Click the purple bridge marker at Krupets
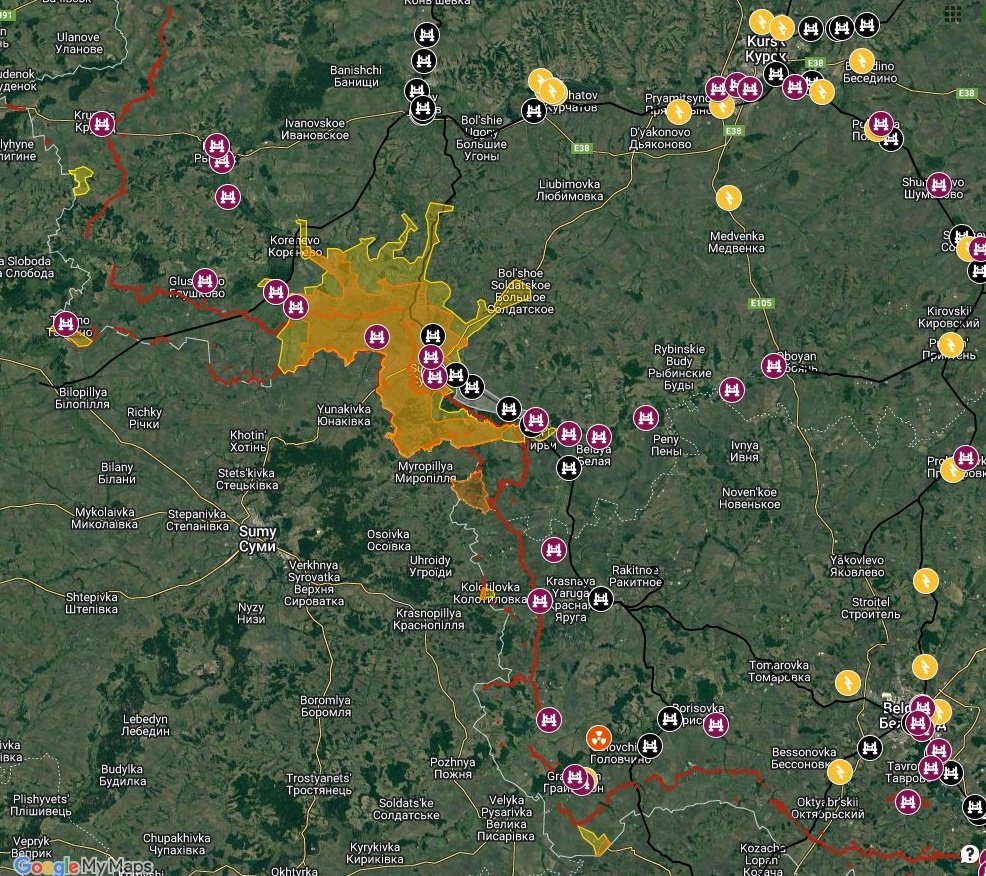986x876 pixels. coord(102,124)
